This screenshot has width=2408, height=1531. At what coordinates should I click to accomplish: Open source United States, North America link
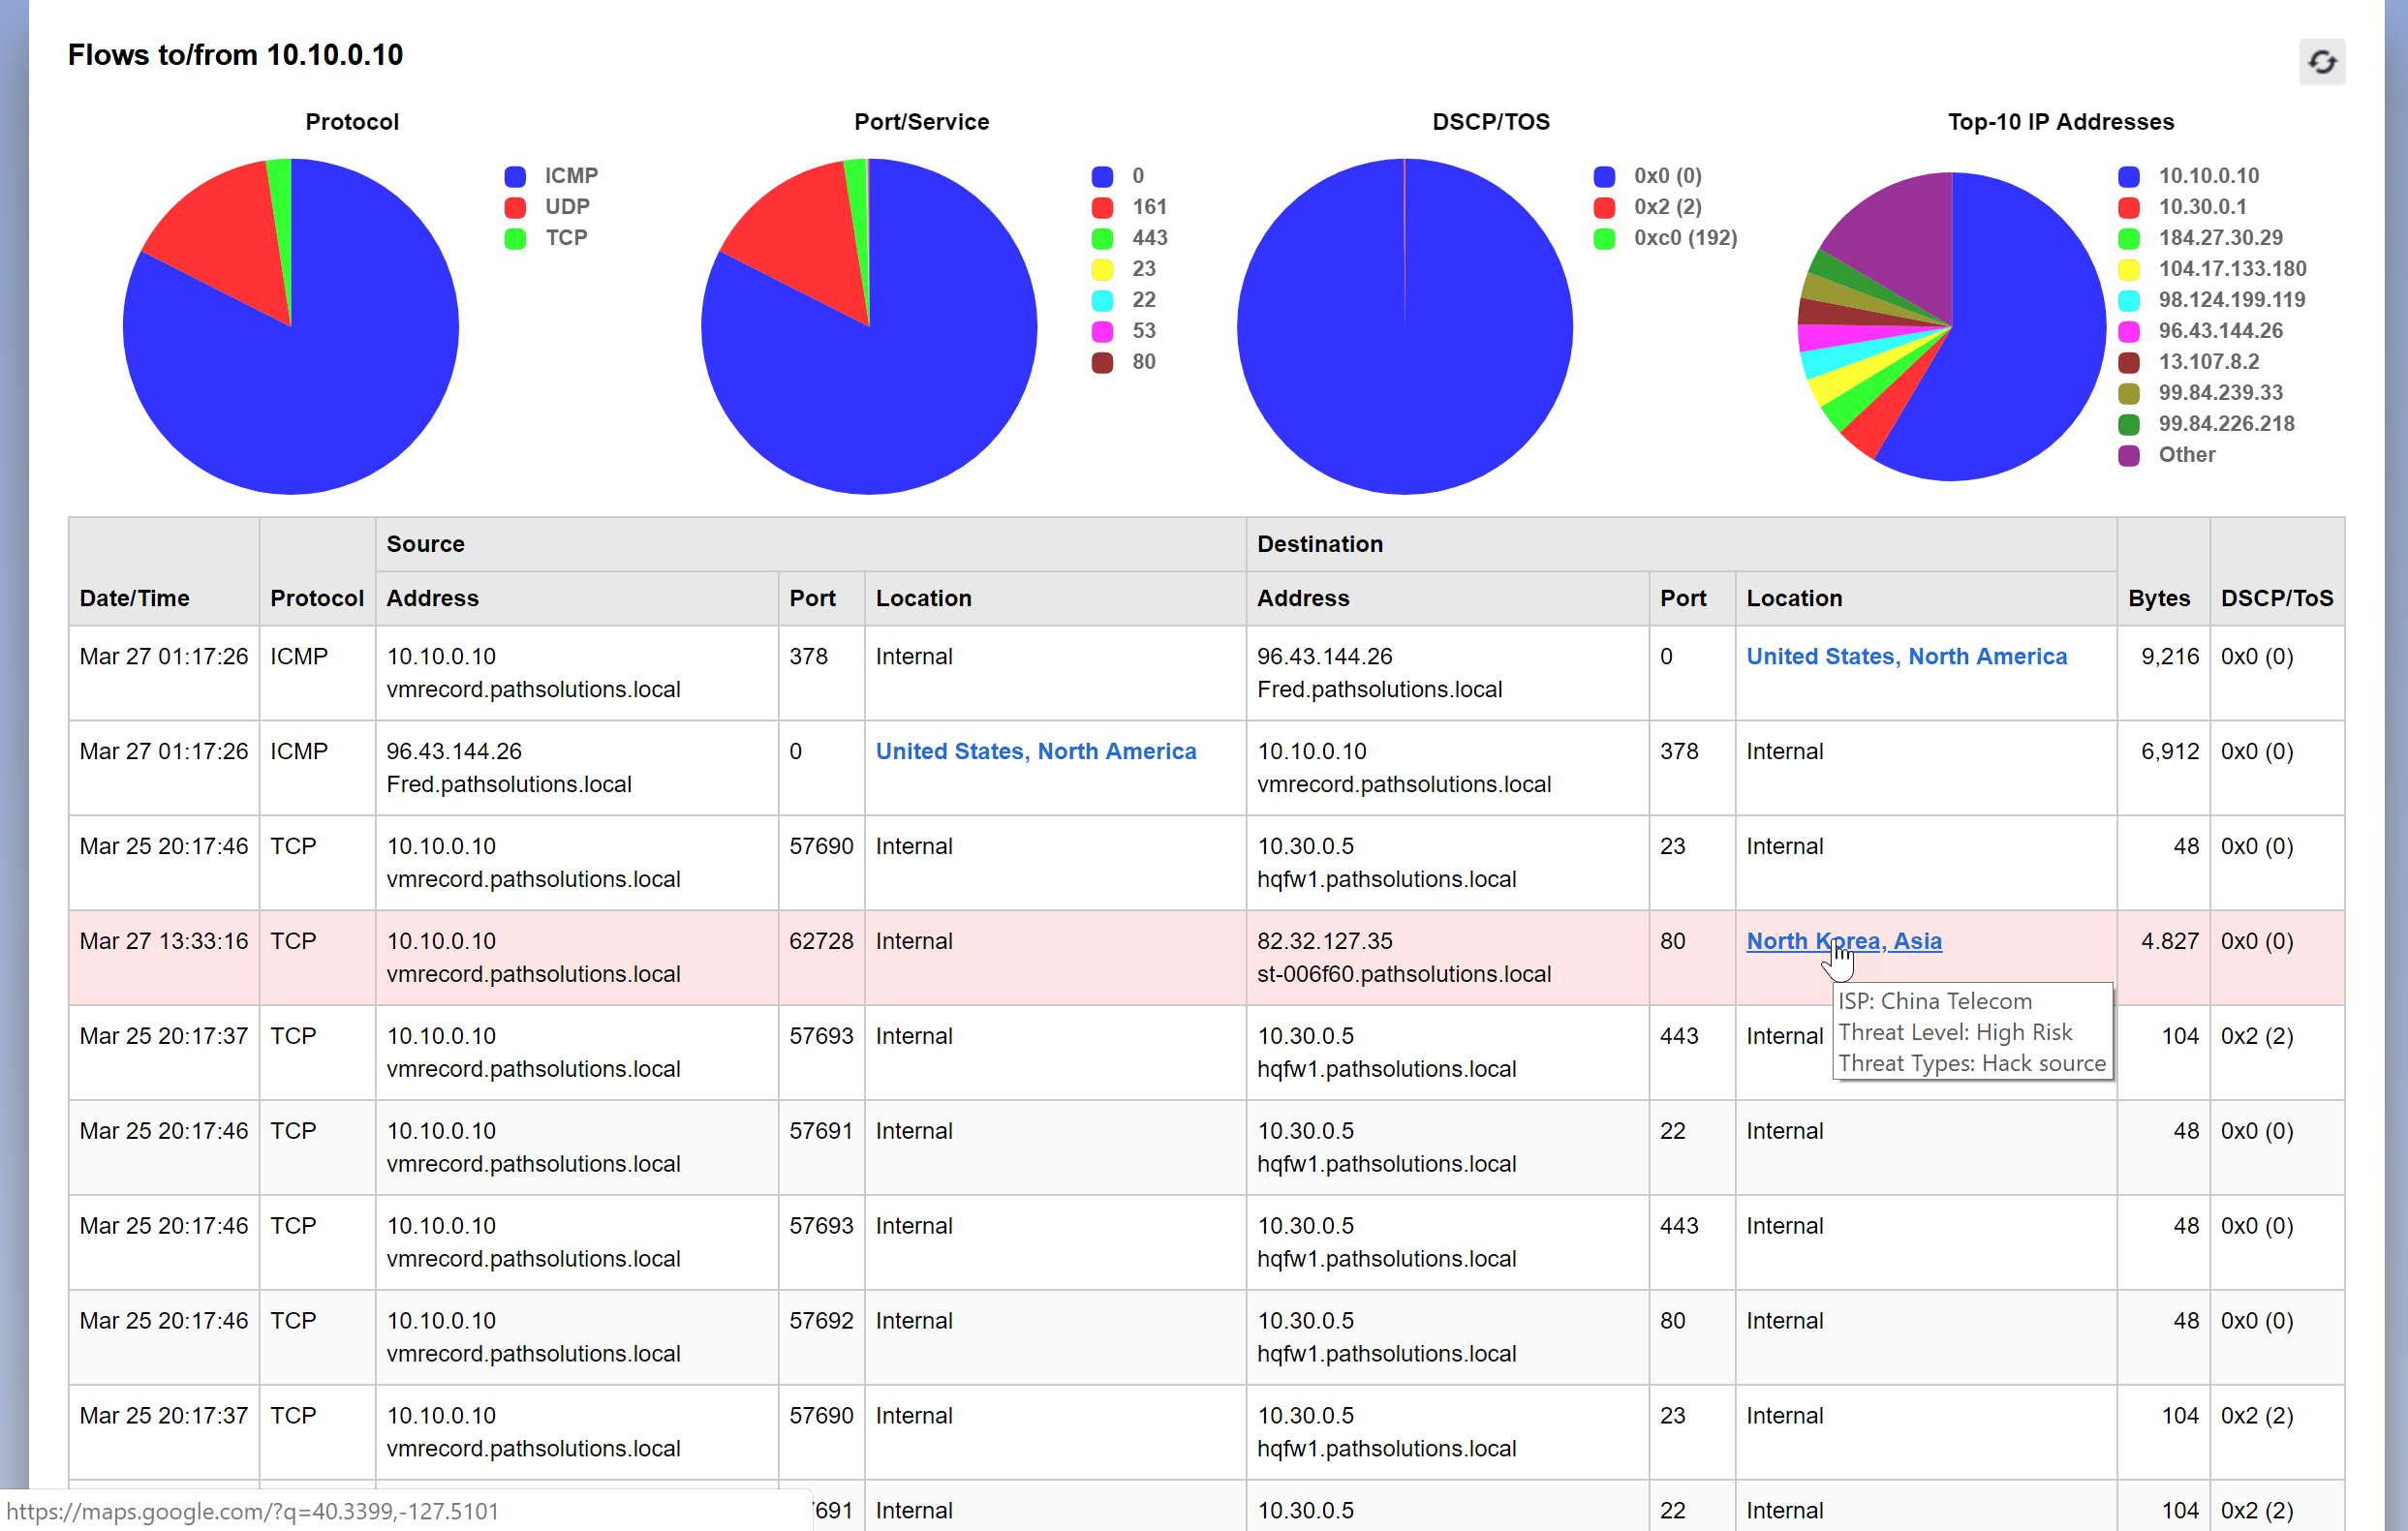click(x=1035, y=751)
